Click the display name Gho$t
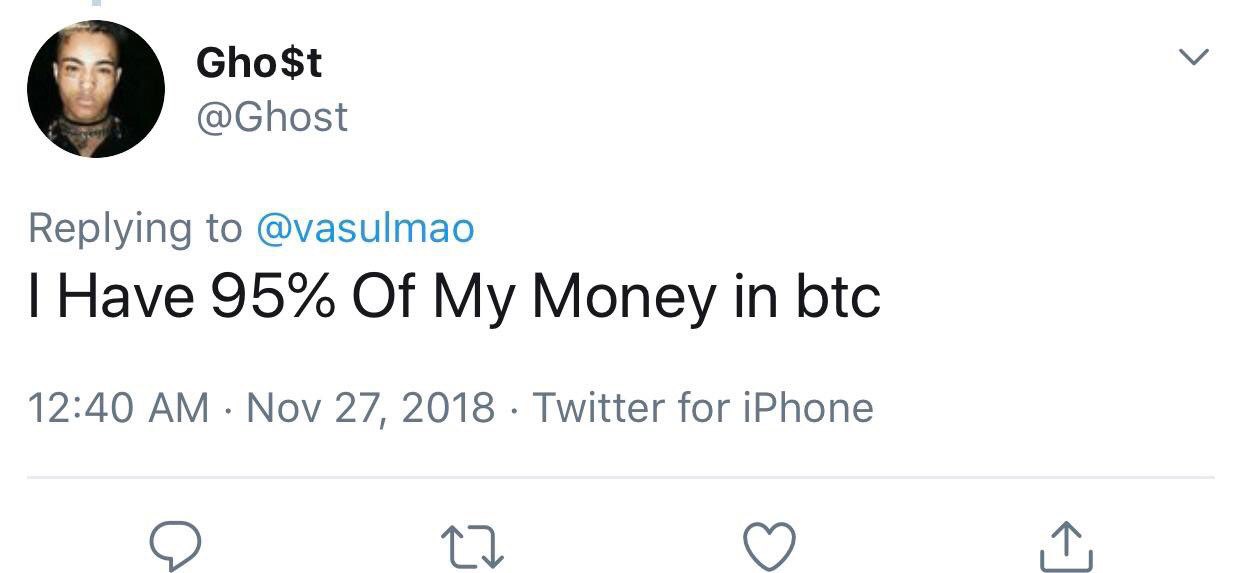Screen dimensions: 1242x573 pyautogui.click(x=259, y=64)
